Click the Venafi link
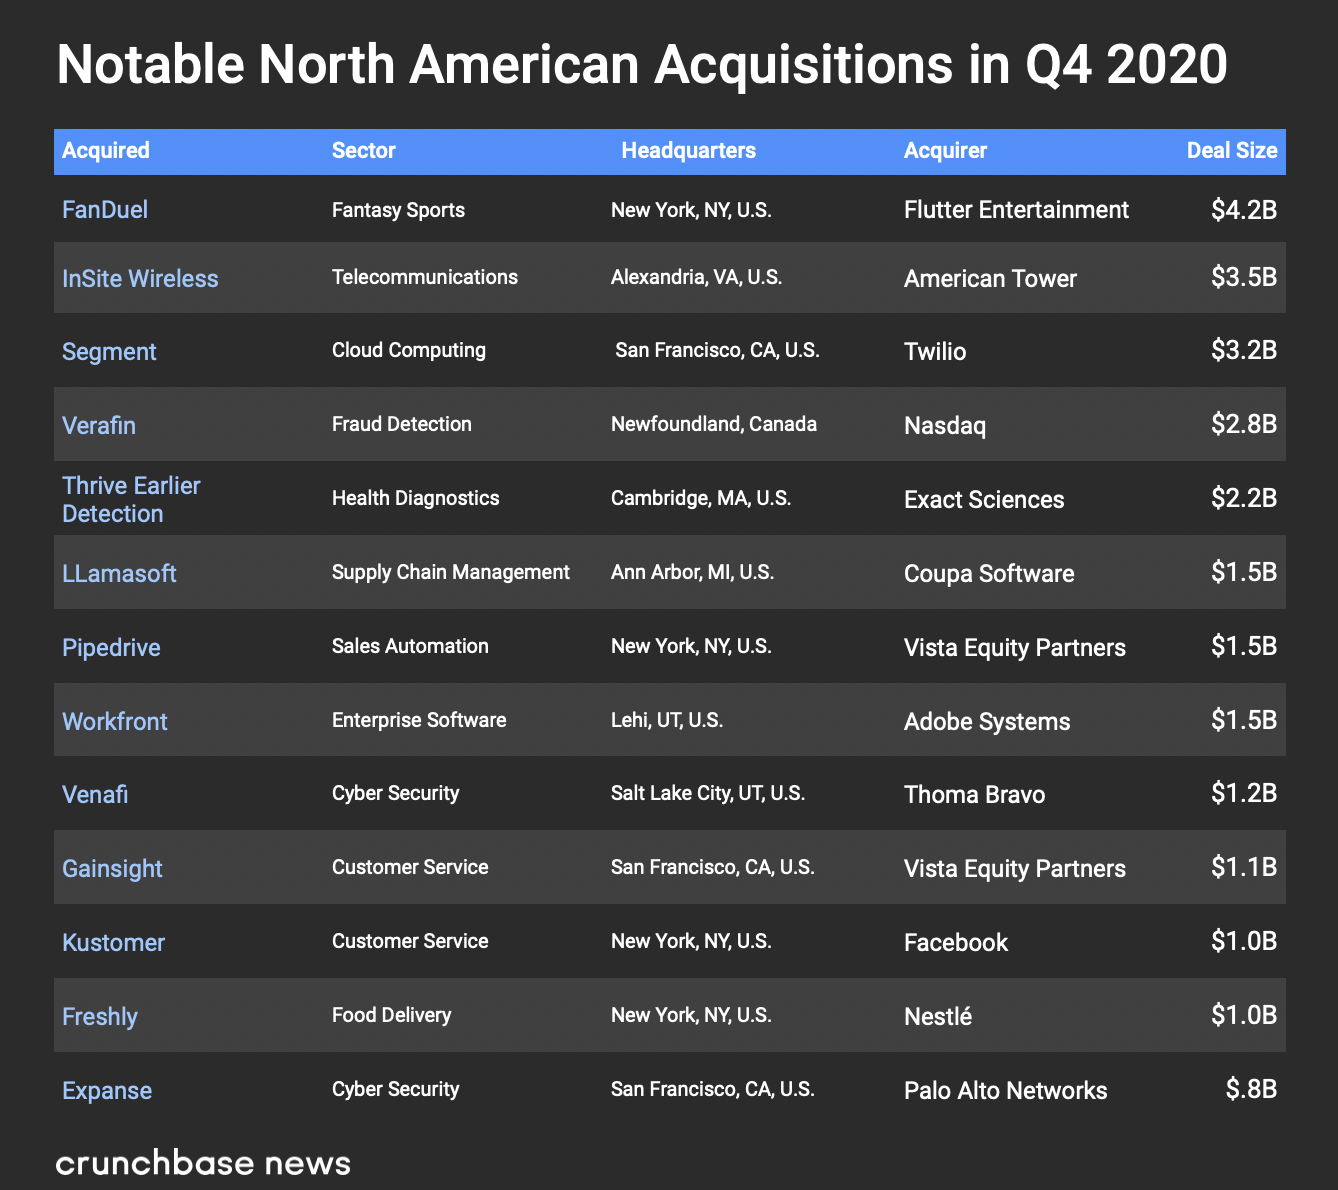 pyautogui.click(x=95, y=795)
